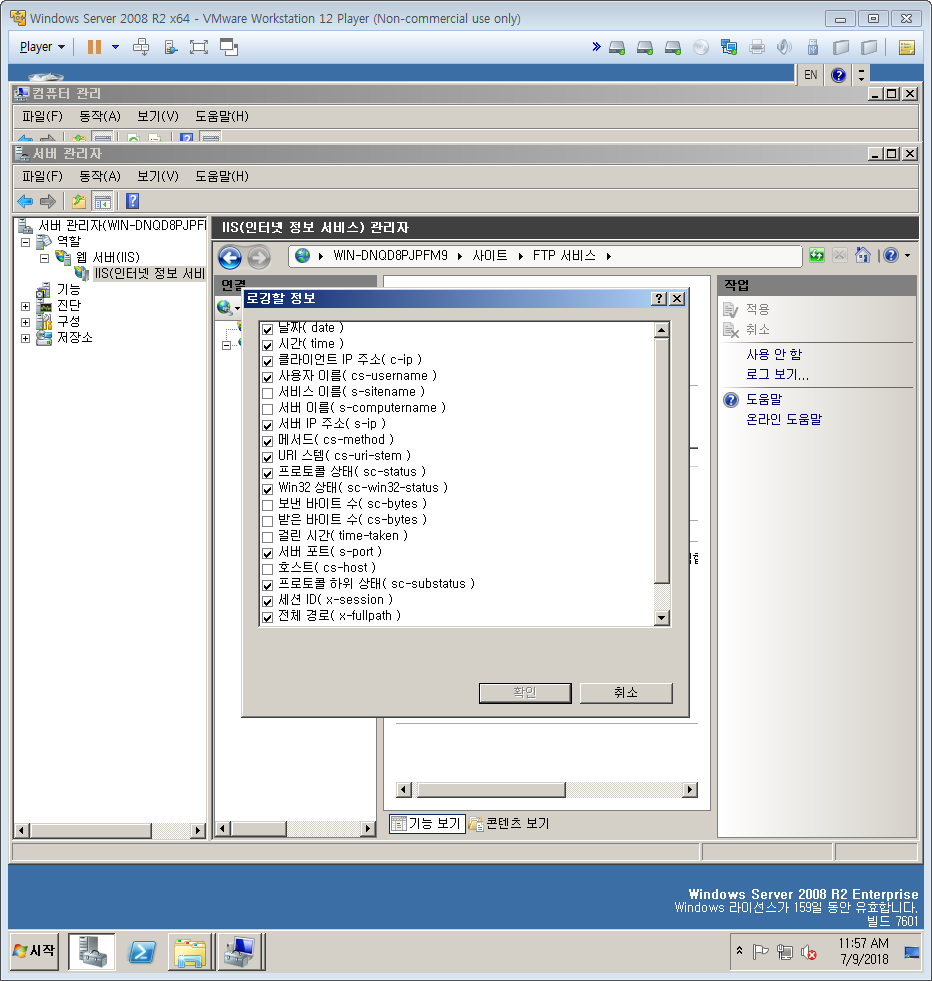Click the EN language indicator

(x=811, y=75)
